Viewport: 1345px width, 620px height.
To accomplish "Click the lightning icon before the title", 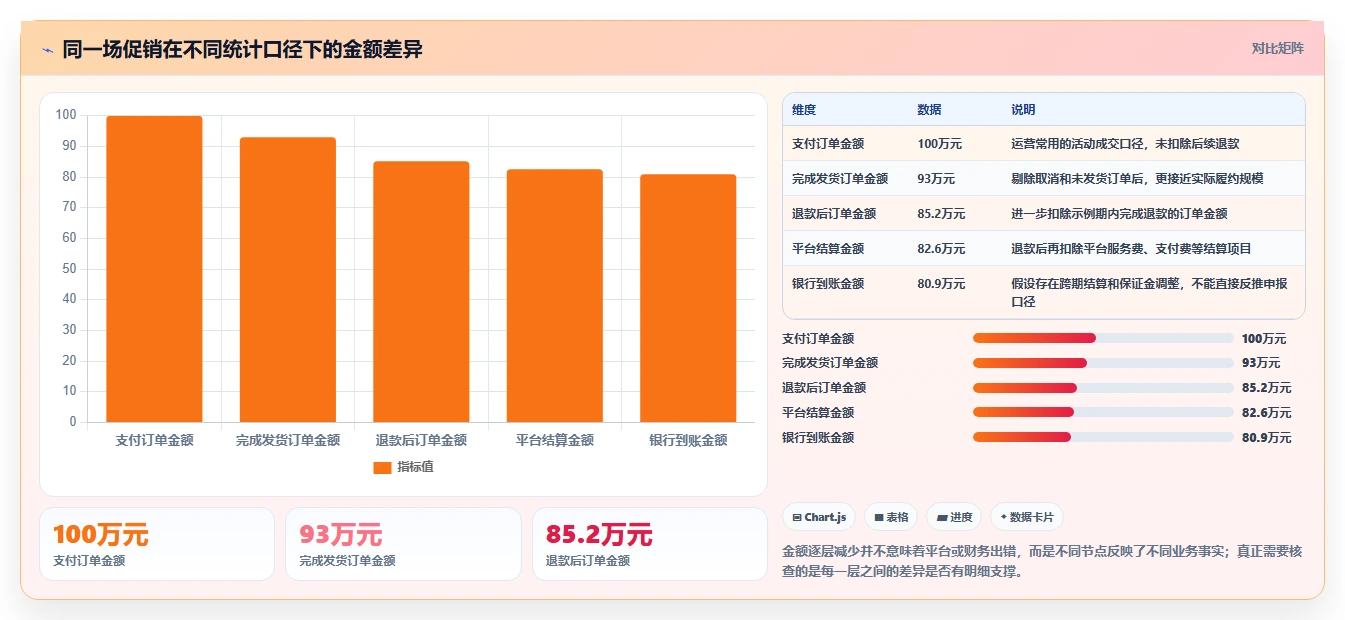I will pos(47,50).
